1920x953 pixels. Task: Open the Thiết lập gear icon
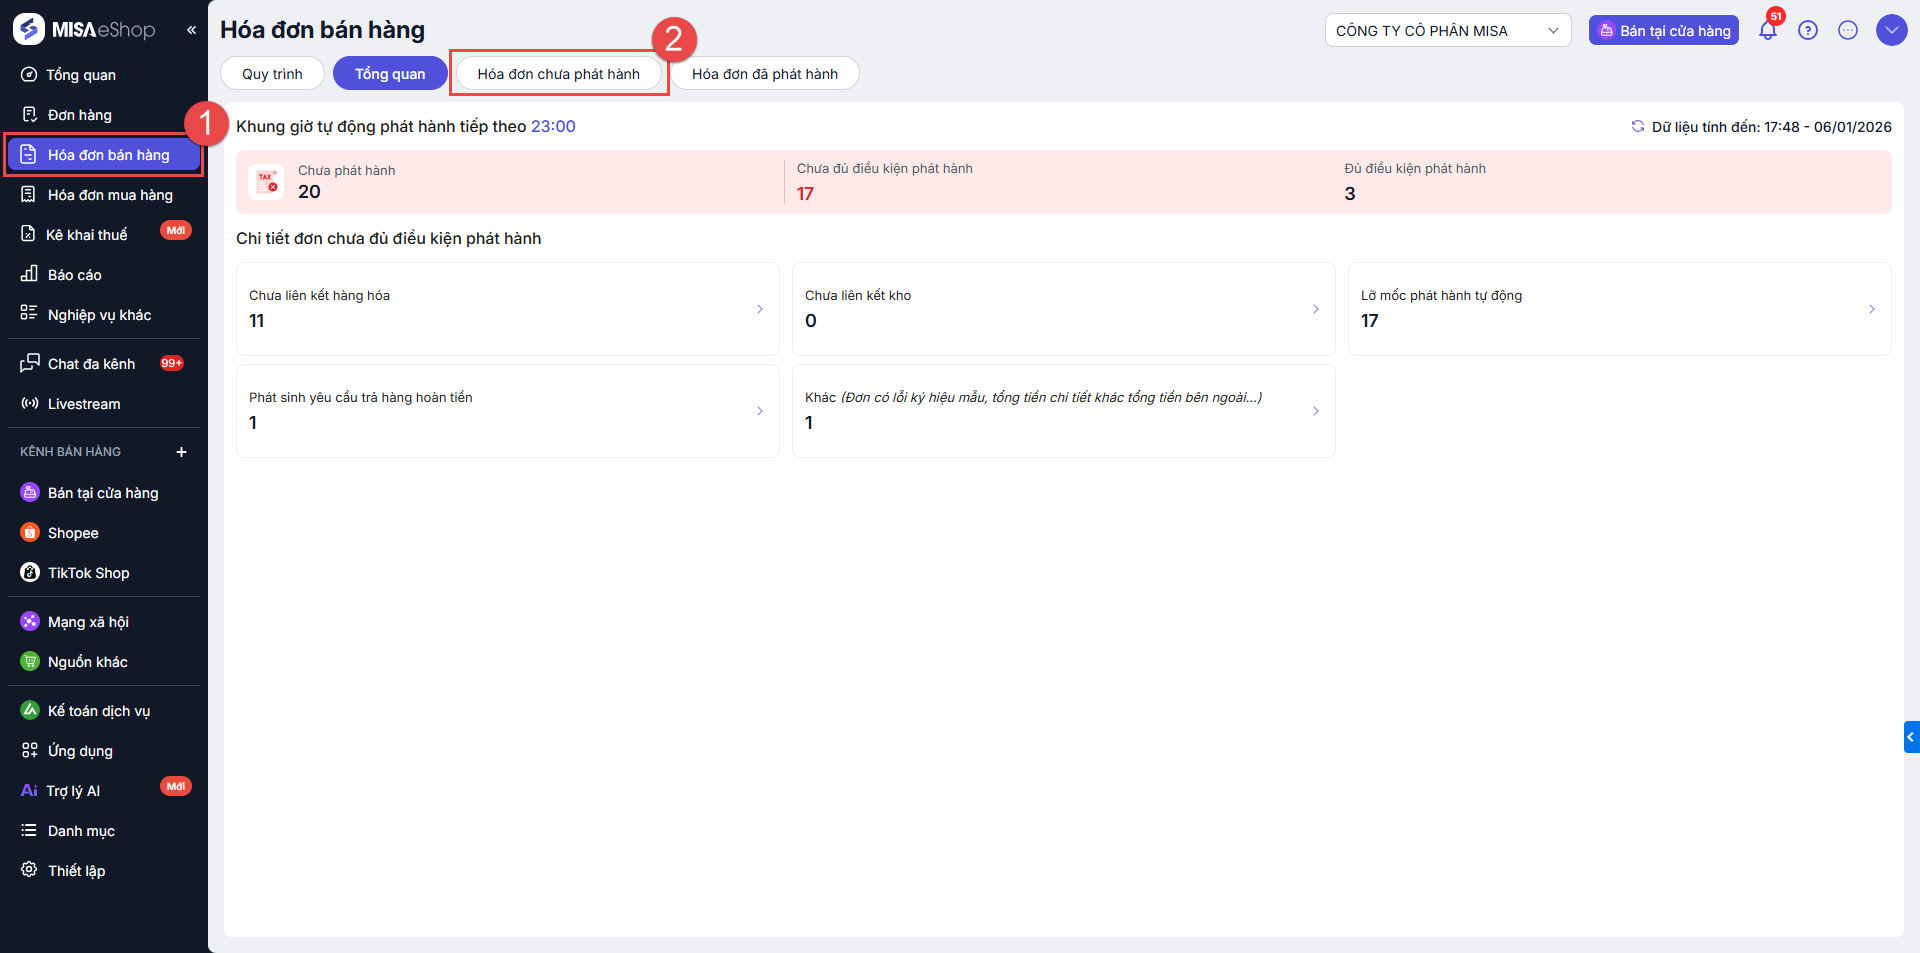[x=30, y=870]
